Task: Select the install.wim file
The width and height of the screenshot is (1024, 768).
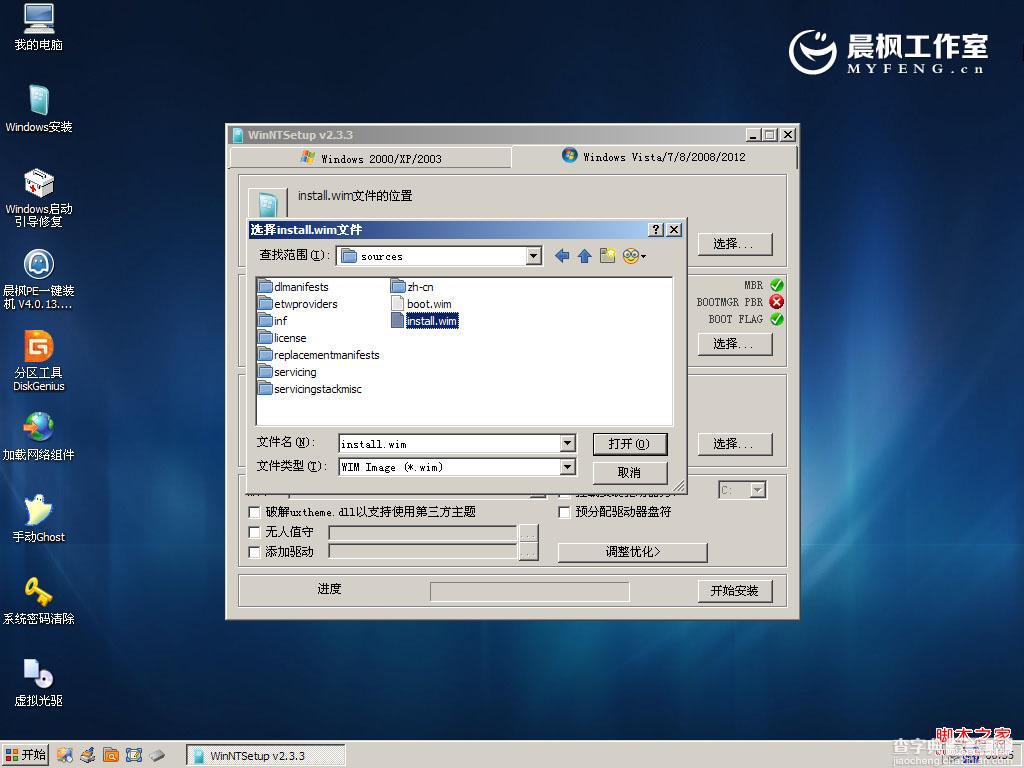Action: tap(424, 321)
